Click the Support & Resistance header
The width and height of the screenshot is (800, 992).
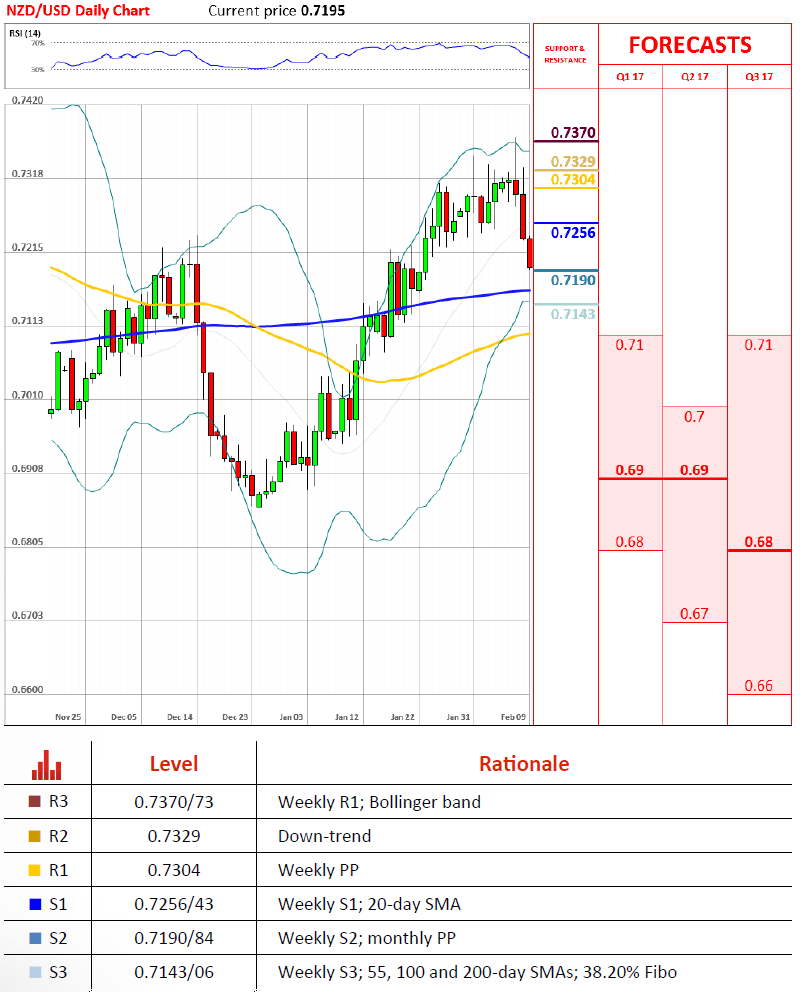(565, 54)
